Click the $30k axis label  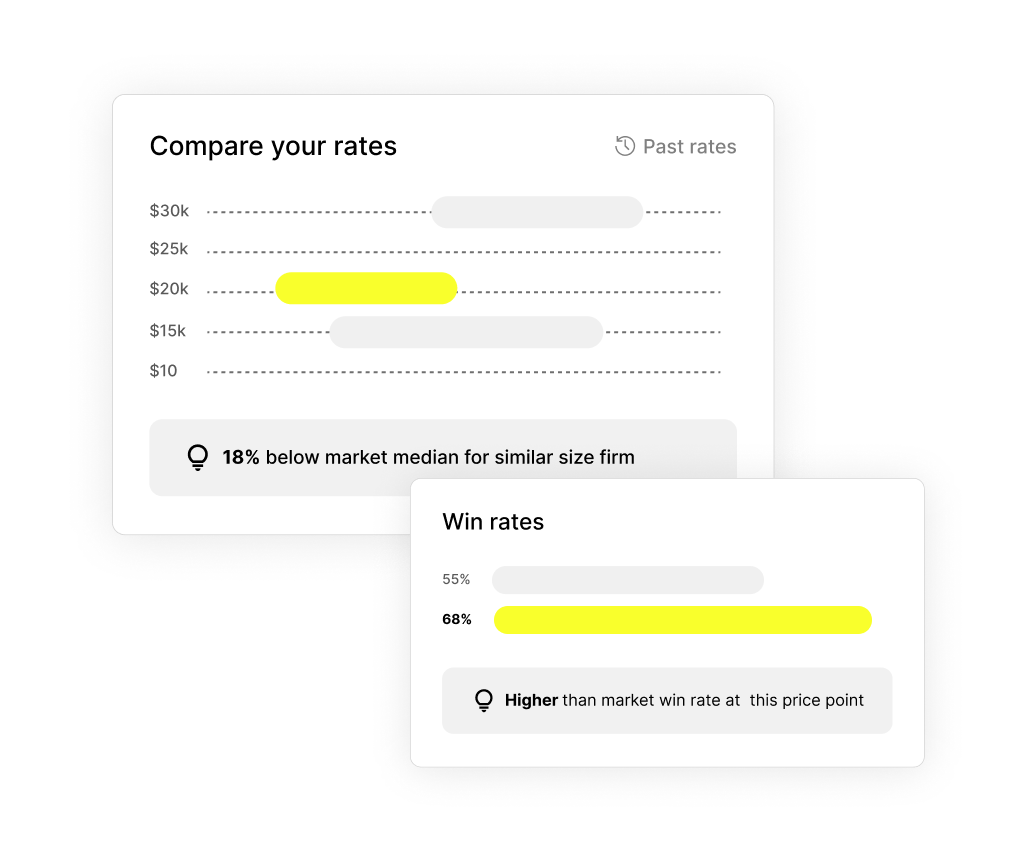169,211
